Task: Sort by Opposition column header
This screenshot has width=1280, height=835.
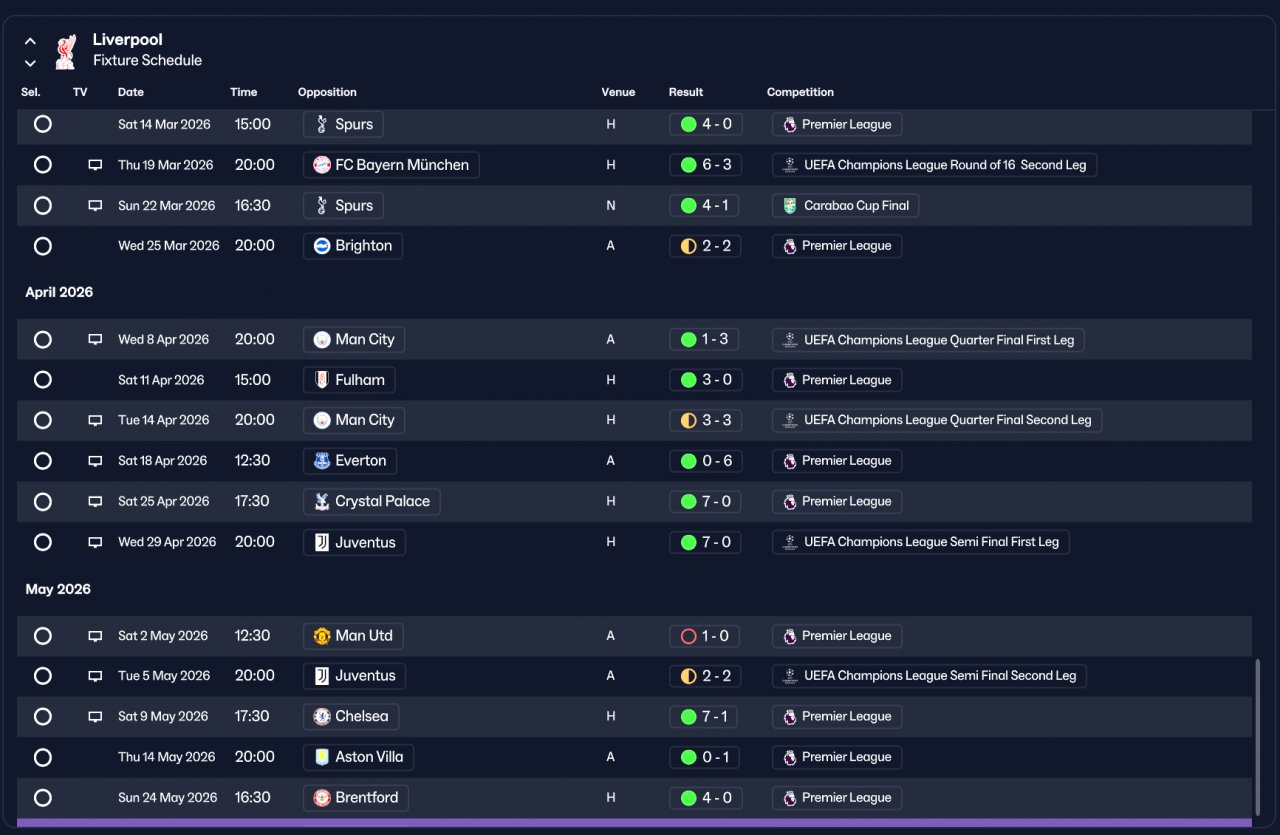Action: [x=327, y=92]
